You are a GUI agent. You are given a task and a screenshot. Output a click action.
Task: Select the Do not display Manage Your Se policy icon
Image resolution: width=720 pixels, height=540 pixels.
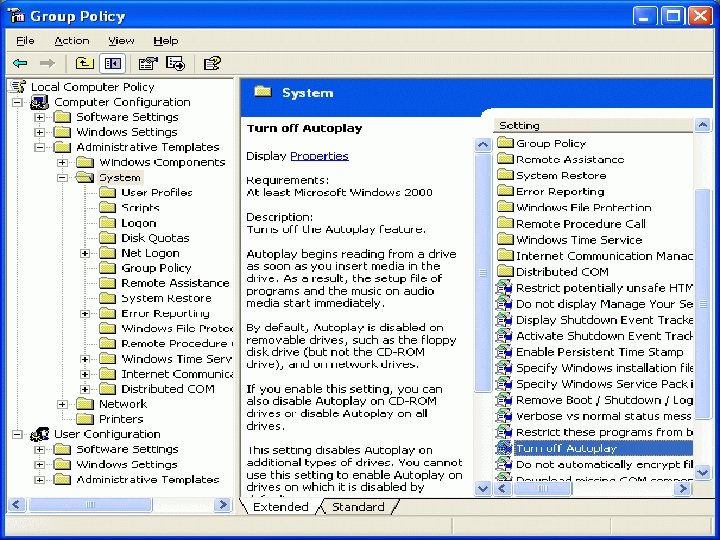[x=504, y=304]
